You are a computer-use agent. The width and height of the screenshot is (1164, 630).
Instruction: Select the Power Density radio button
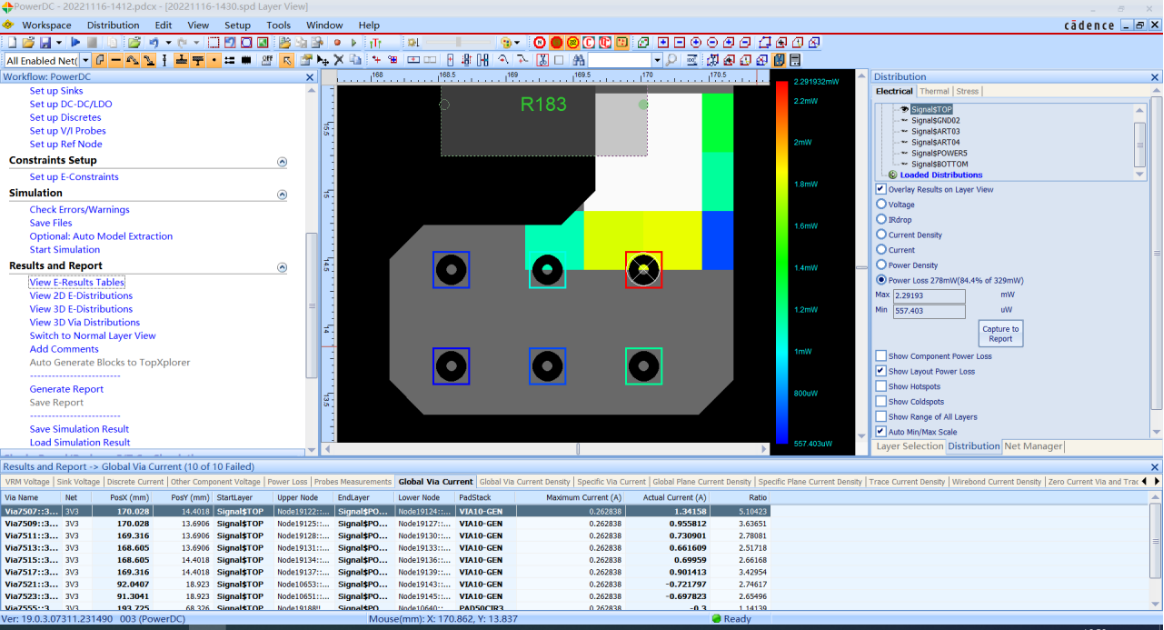(x=881, y=265)
